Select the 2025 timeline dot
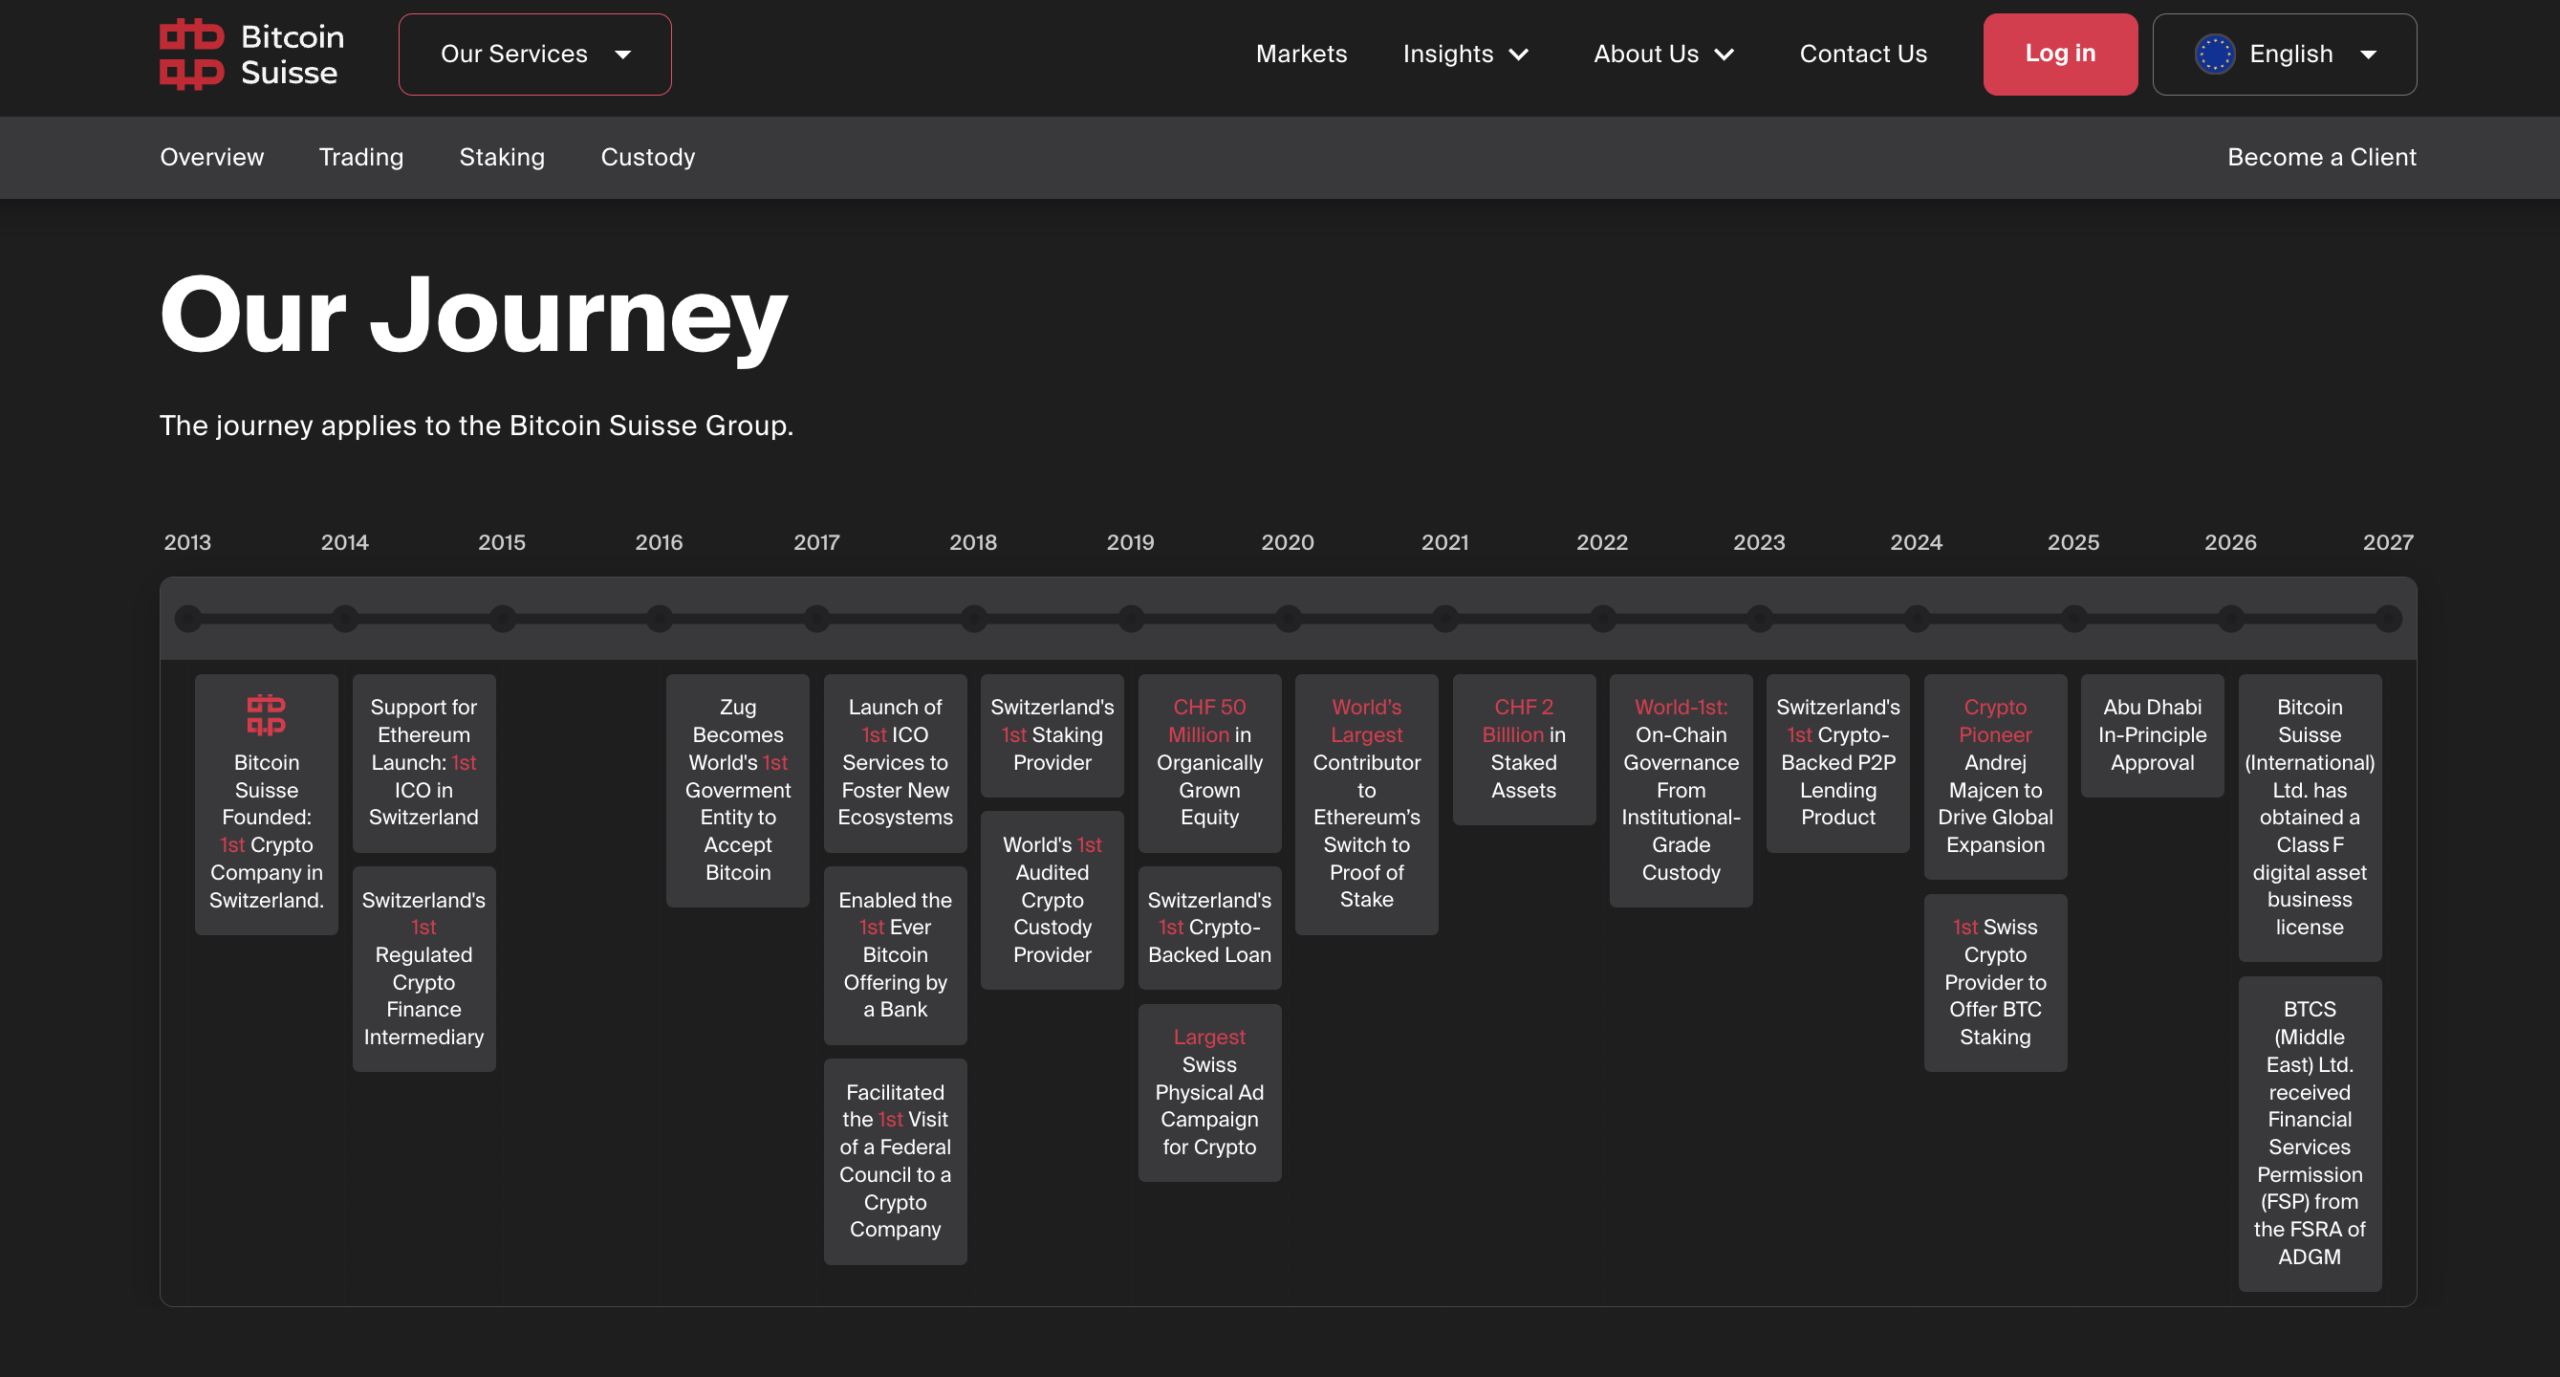Viewport: 2560px width, 1377px height. tap(2074, 618)
